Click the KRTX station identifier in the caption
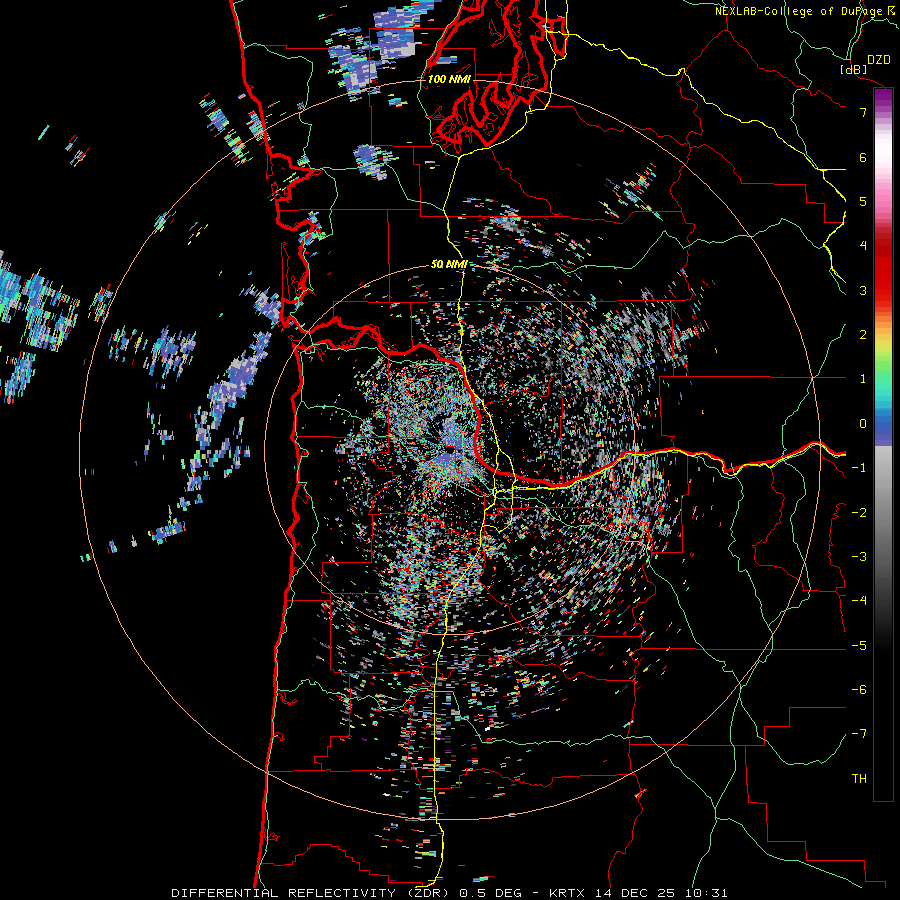The image size is (900, 900). [x=565, y=893]
